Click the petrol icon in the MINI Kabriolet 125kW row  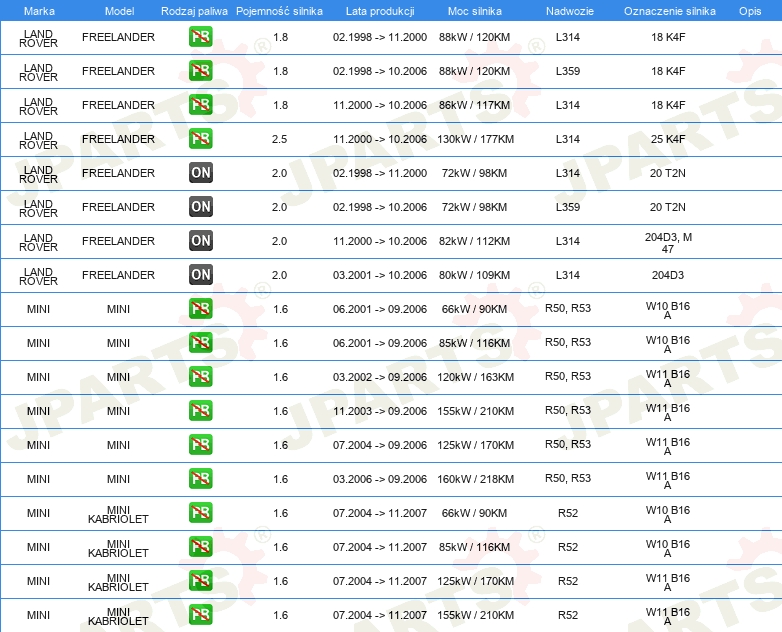[x=200, y=581]
